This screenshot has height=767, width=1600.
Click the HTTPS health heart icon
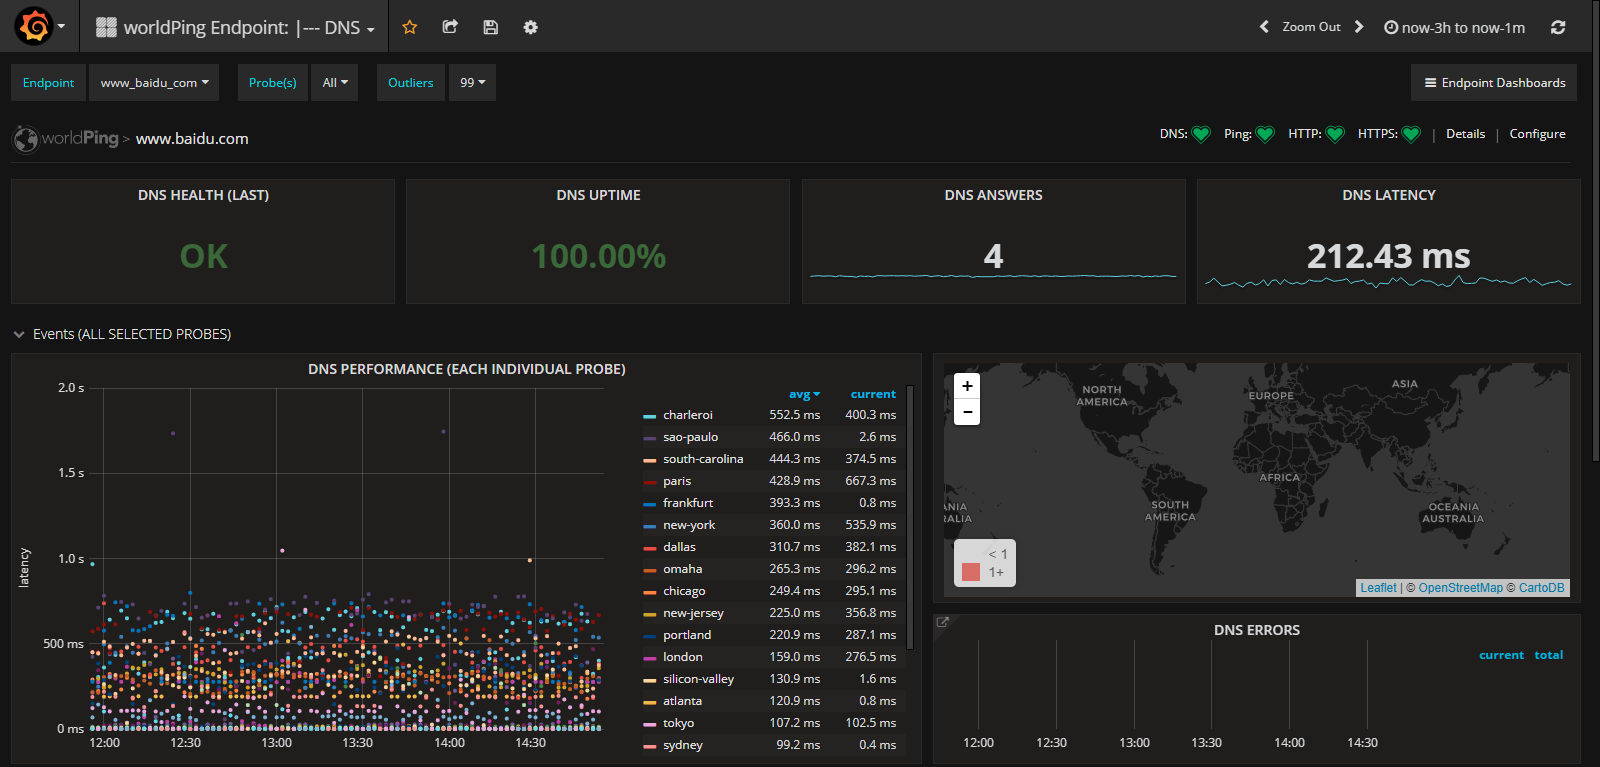click(x=1411, y=134)
